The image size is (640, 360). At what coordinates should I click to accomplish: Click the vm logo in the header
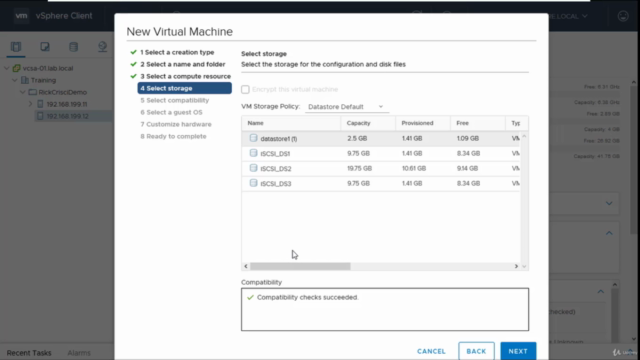(21, 16)
